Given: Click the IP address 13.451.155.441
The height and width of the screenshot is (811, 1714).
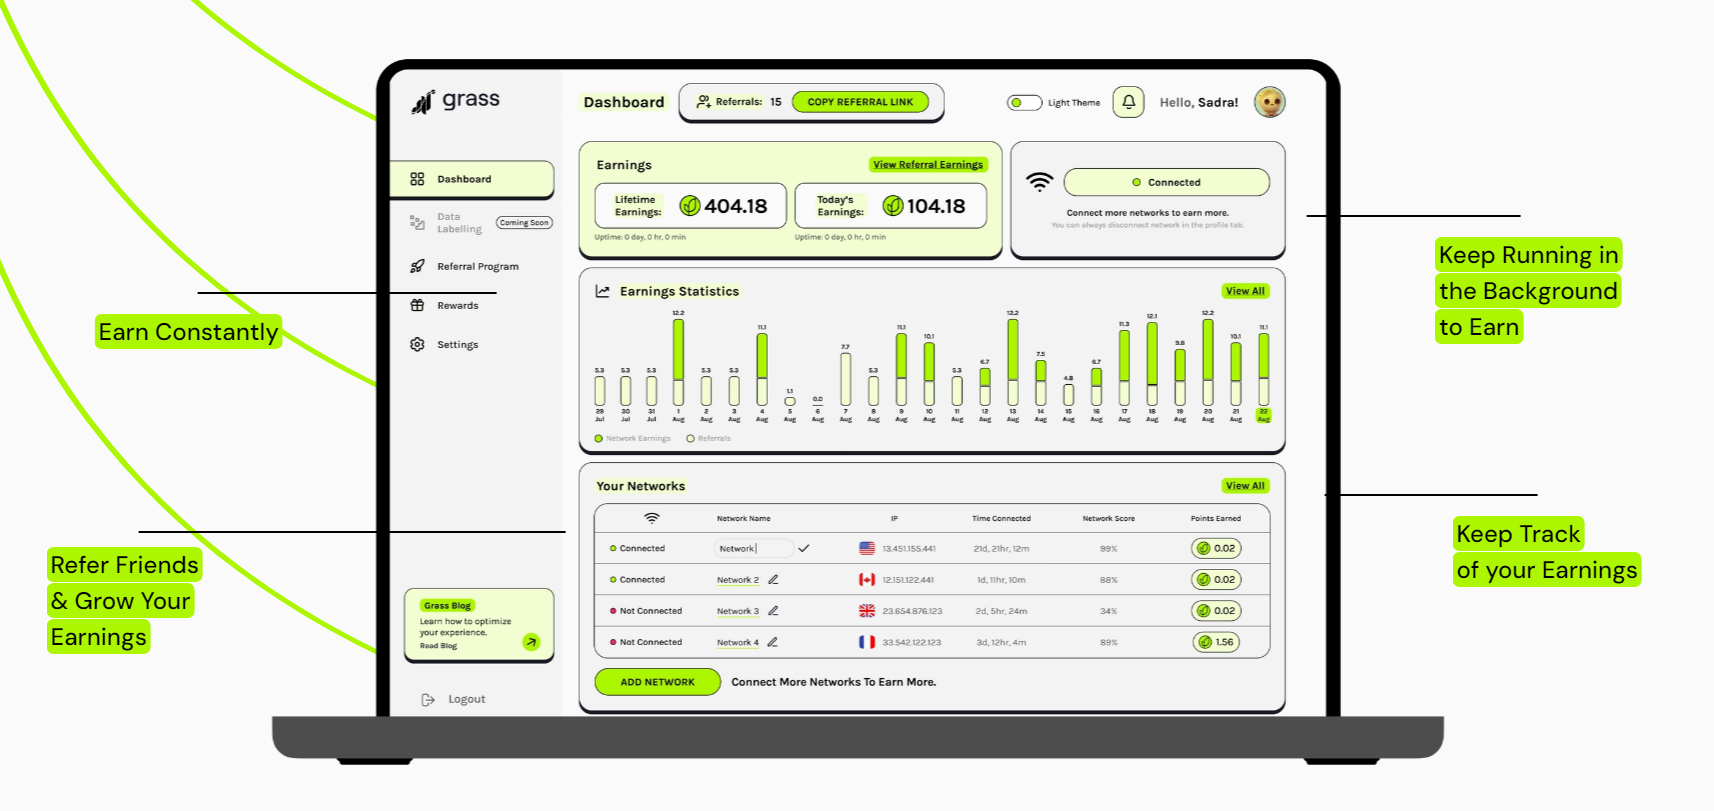Looking at the screenshot, I should pyautogui.click(x=909, y=549).
